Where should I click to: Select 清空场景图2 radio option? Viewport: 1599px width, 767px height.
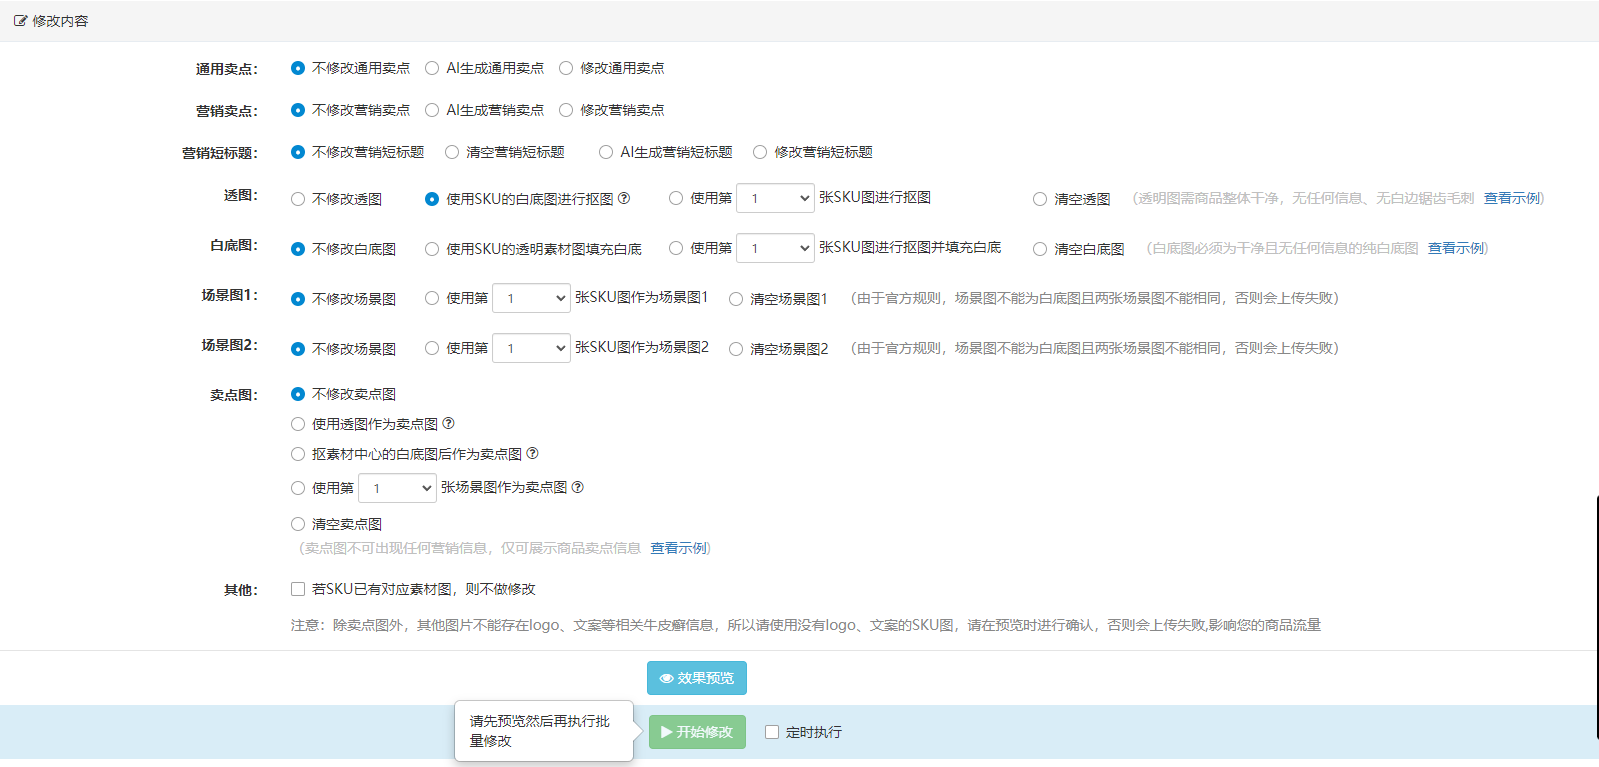coord(736,349)
